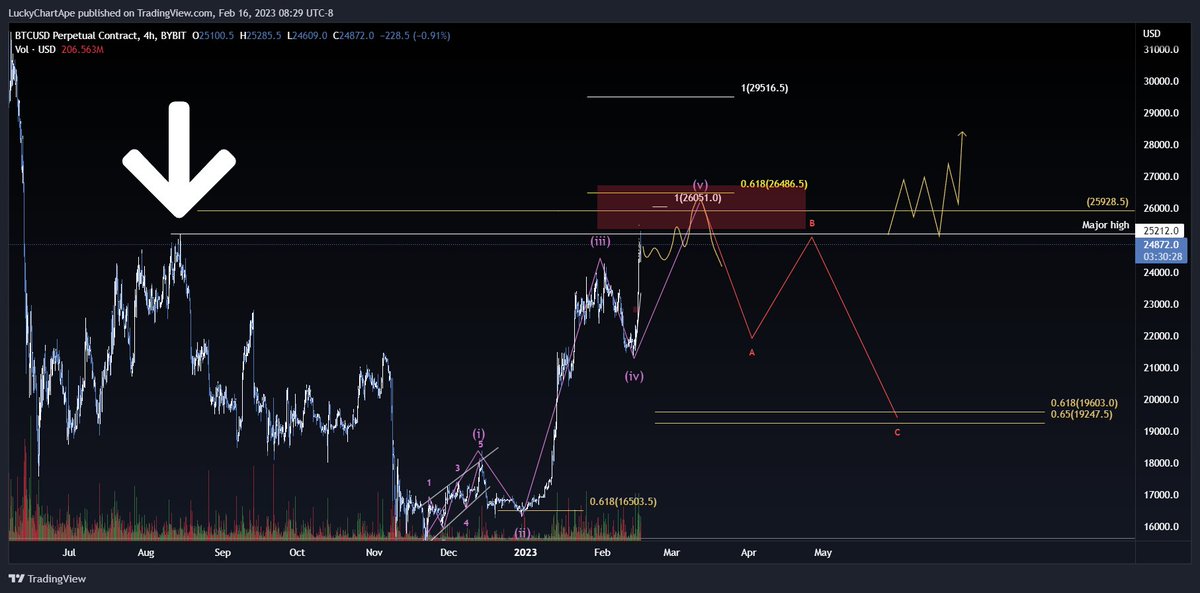Screen dimensions: 1200x593
Task: Click the 28000.0 price axis tick
Action: [x=1161, y=145]
